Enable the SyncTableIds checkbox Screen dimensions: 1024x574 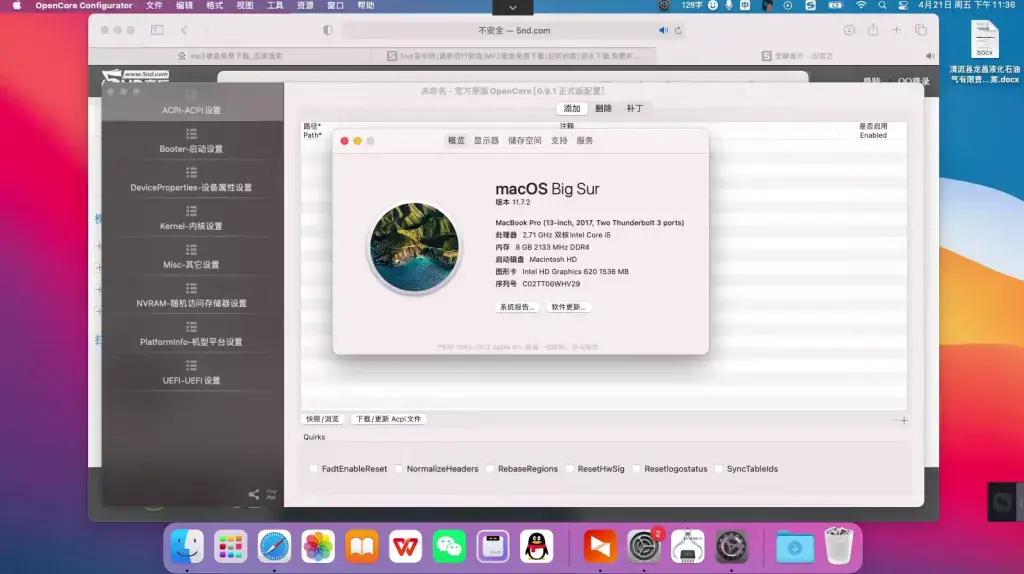pos(719,469)
